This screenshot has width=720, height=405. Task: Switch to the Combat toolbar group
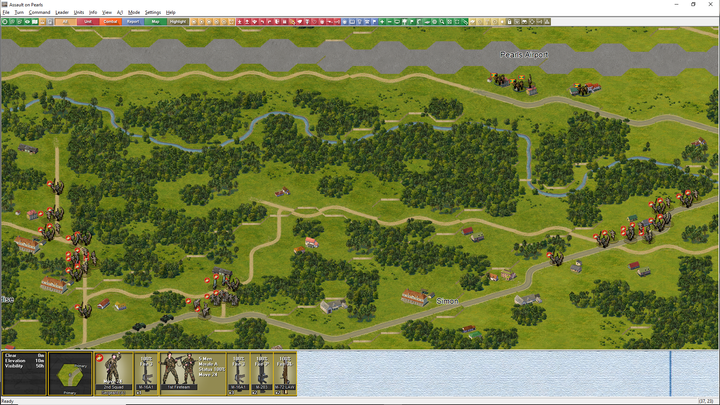pos(110,22)
